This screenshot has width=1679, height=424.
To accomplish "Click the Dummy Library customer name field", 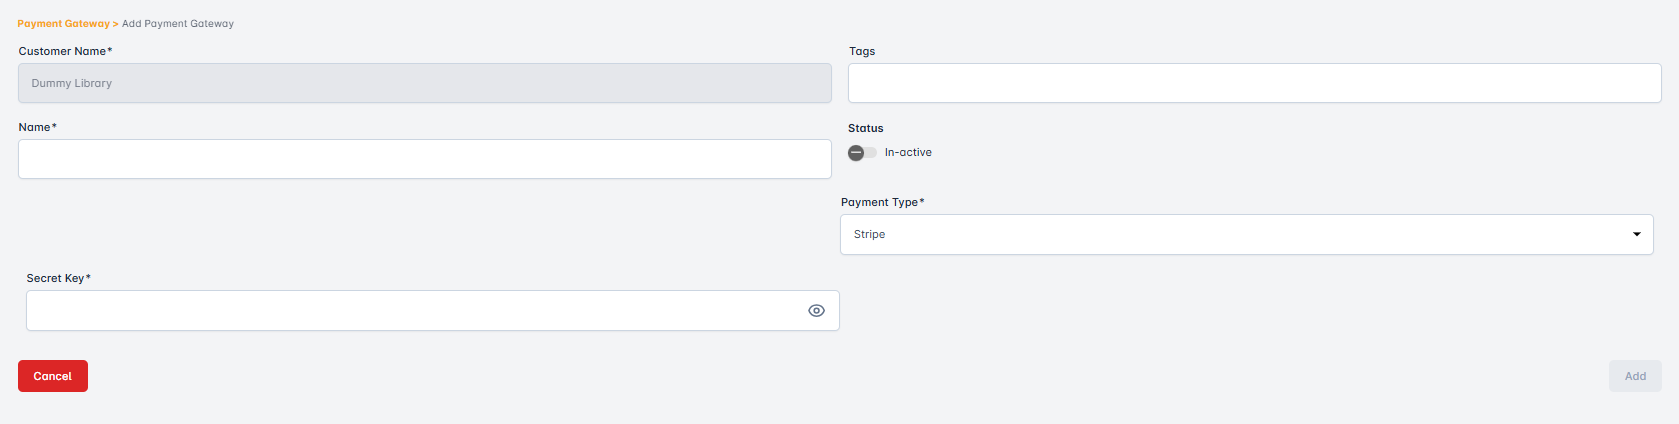I will pos(424,84).
